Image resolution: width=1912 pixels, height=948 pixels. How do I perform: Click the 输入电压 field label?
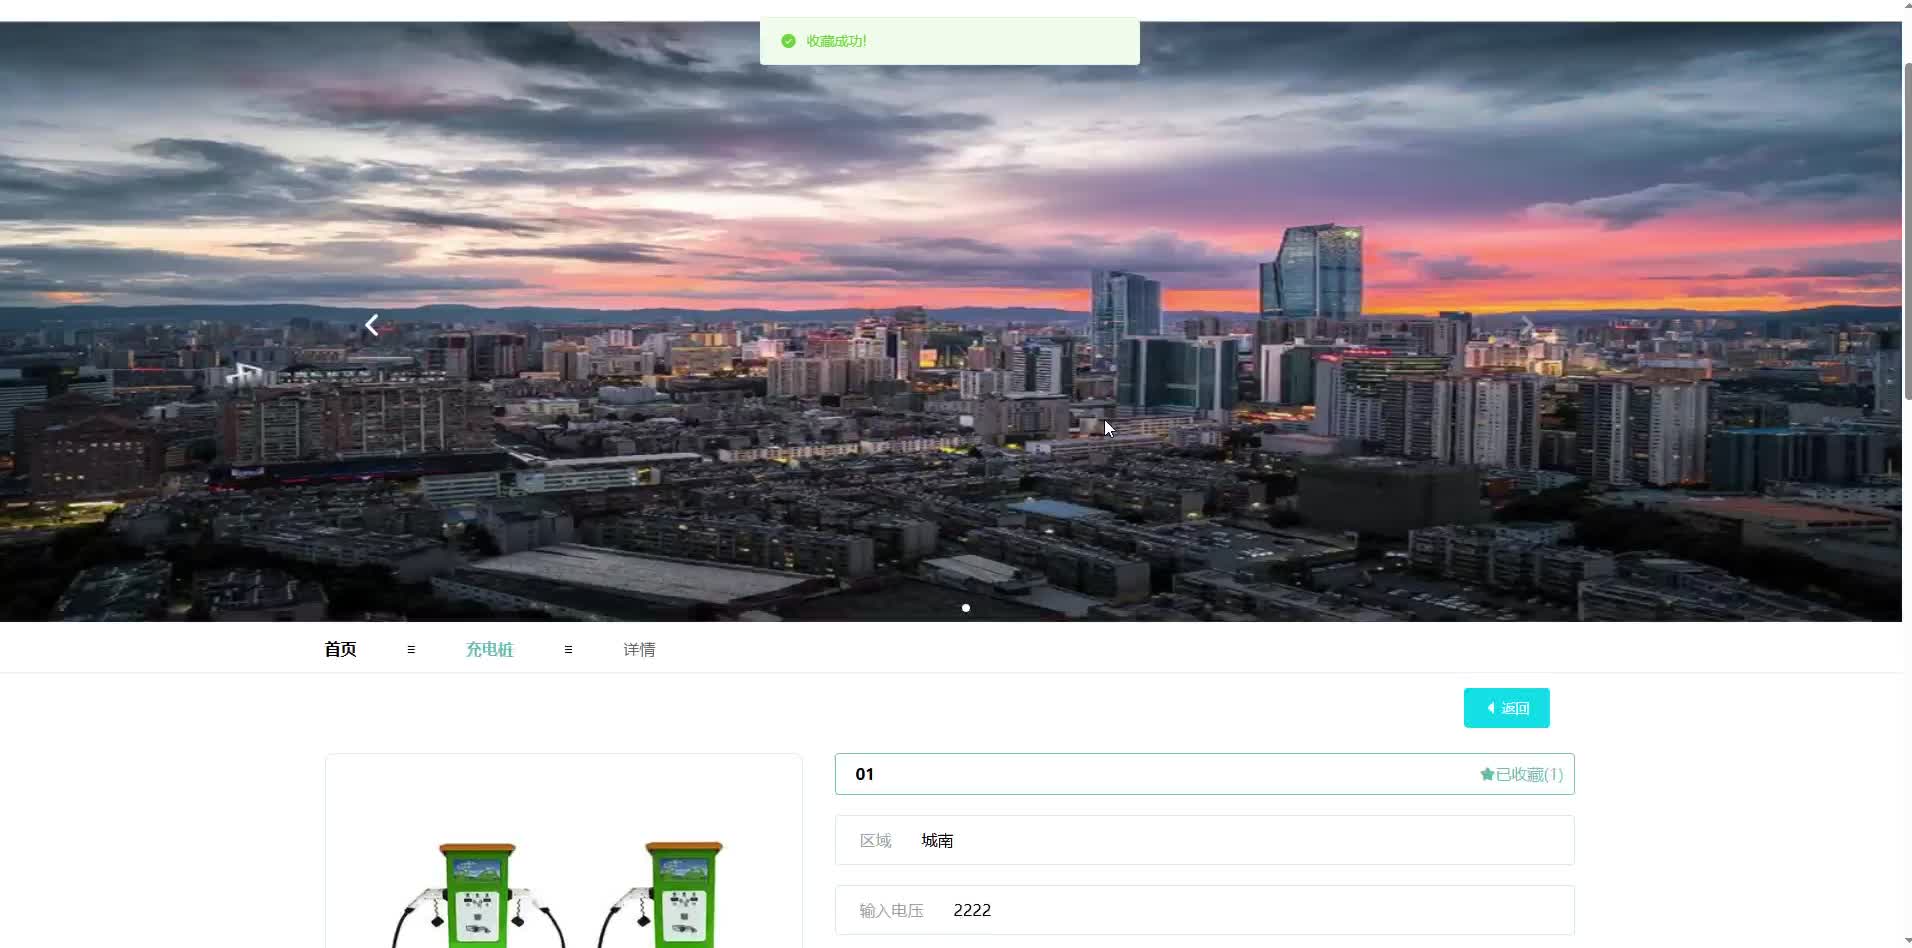[x=891, y=910]
